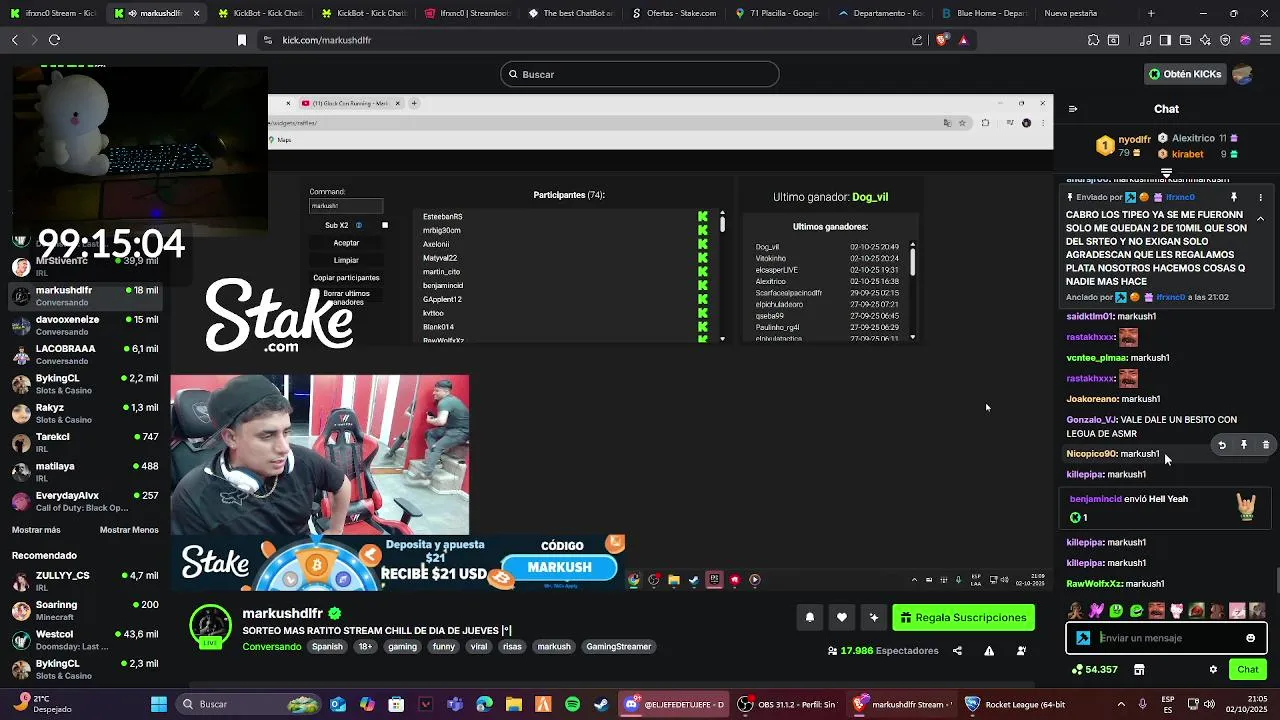Collapse the pinned message with chevron

click(1260, 219)
